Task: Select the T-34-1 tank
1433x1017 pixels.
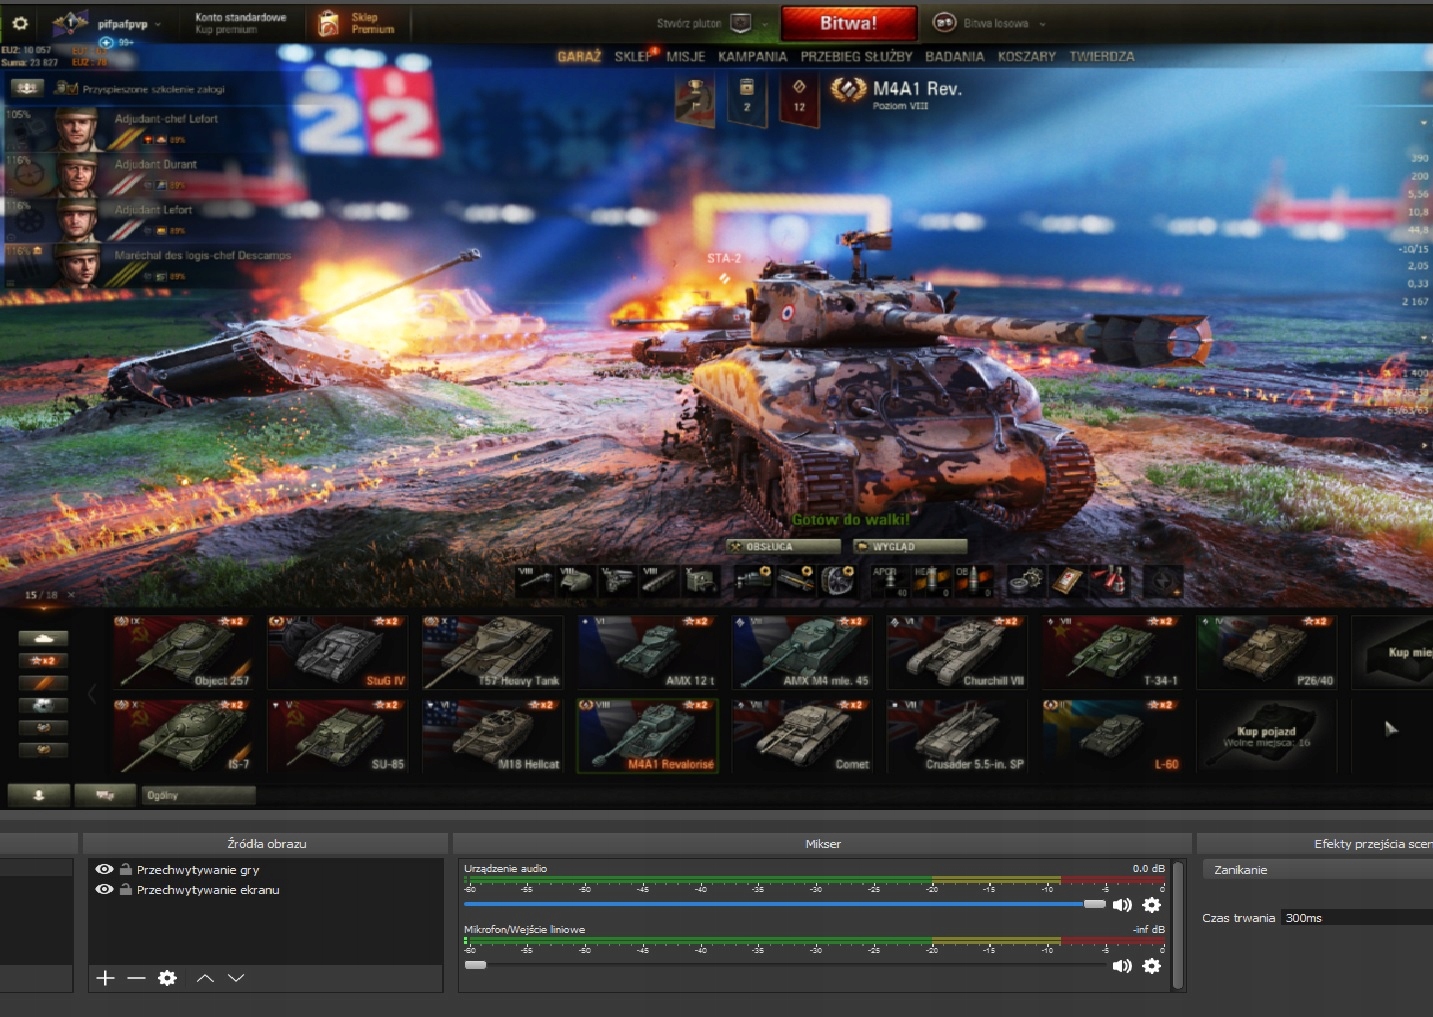Action: (1112, 652)
